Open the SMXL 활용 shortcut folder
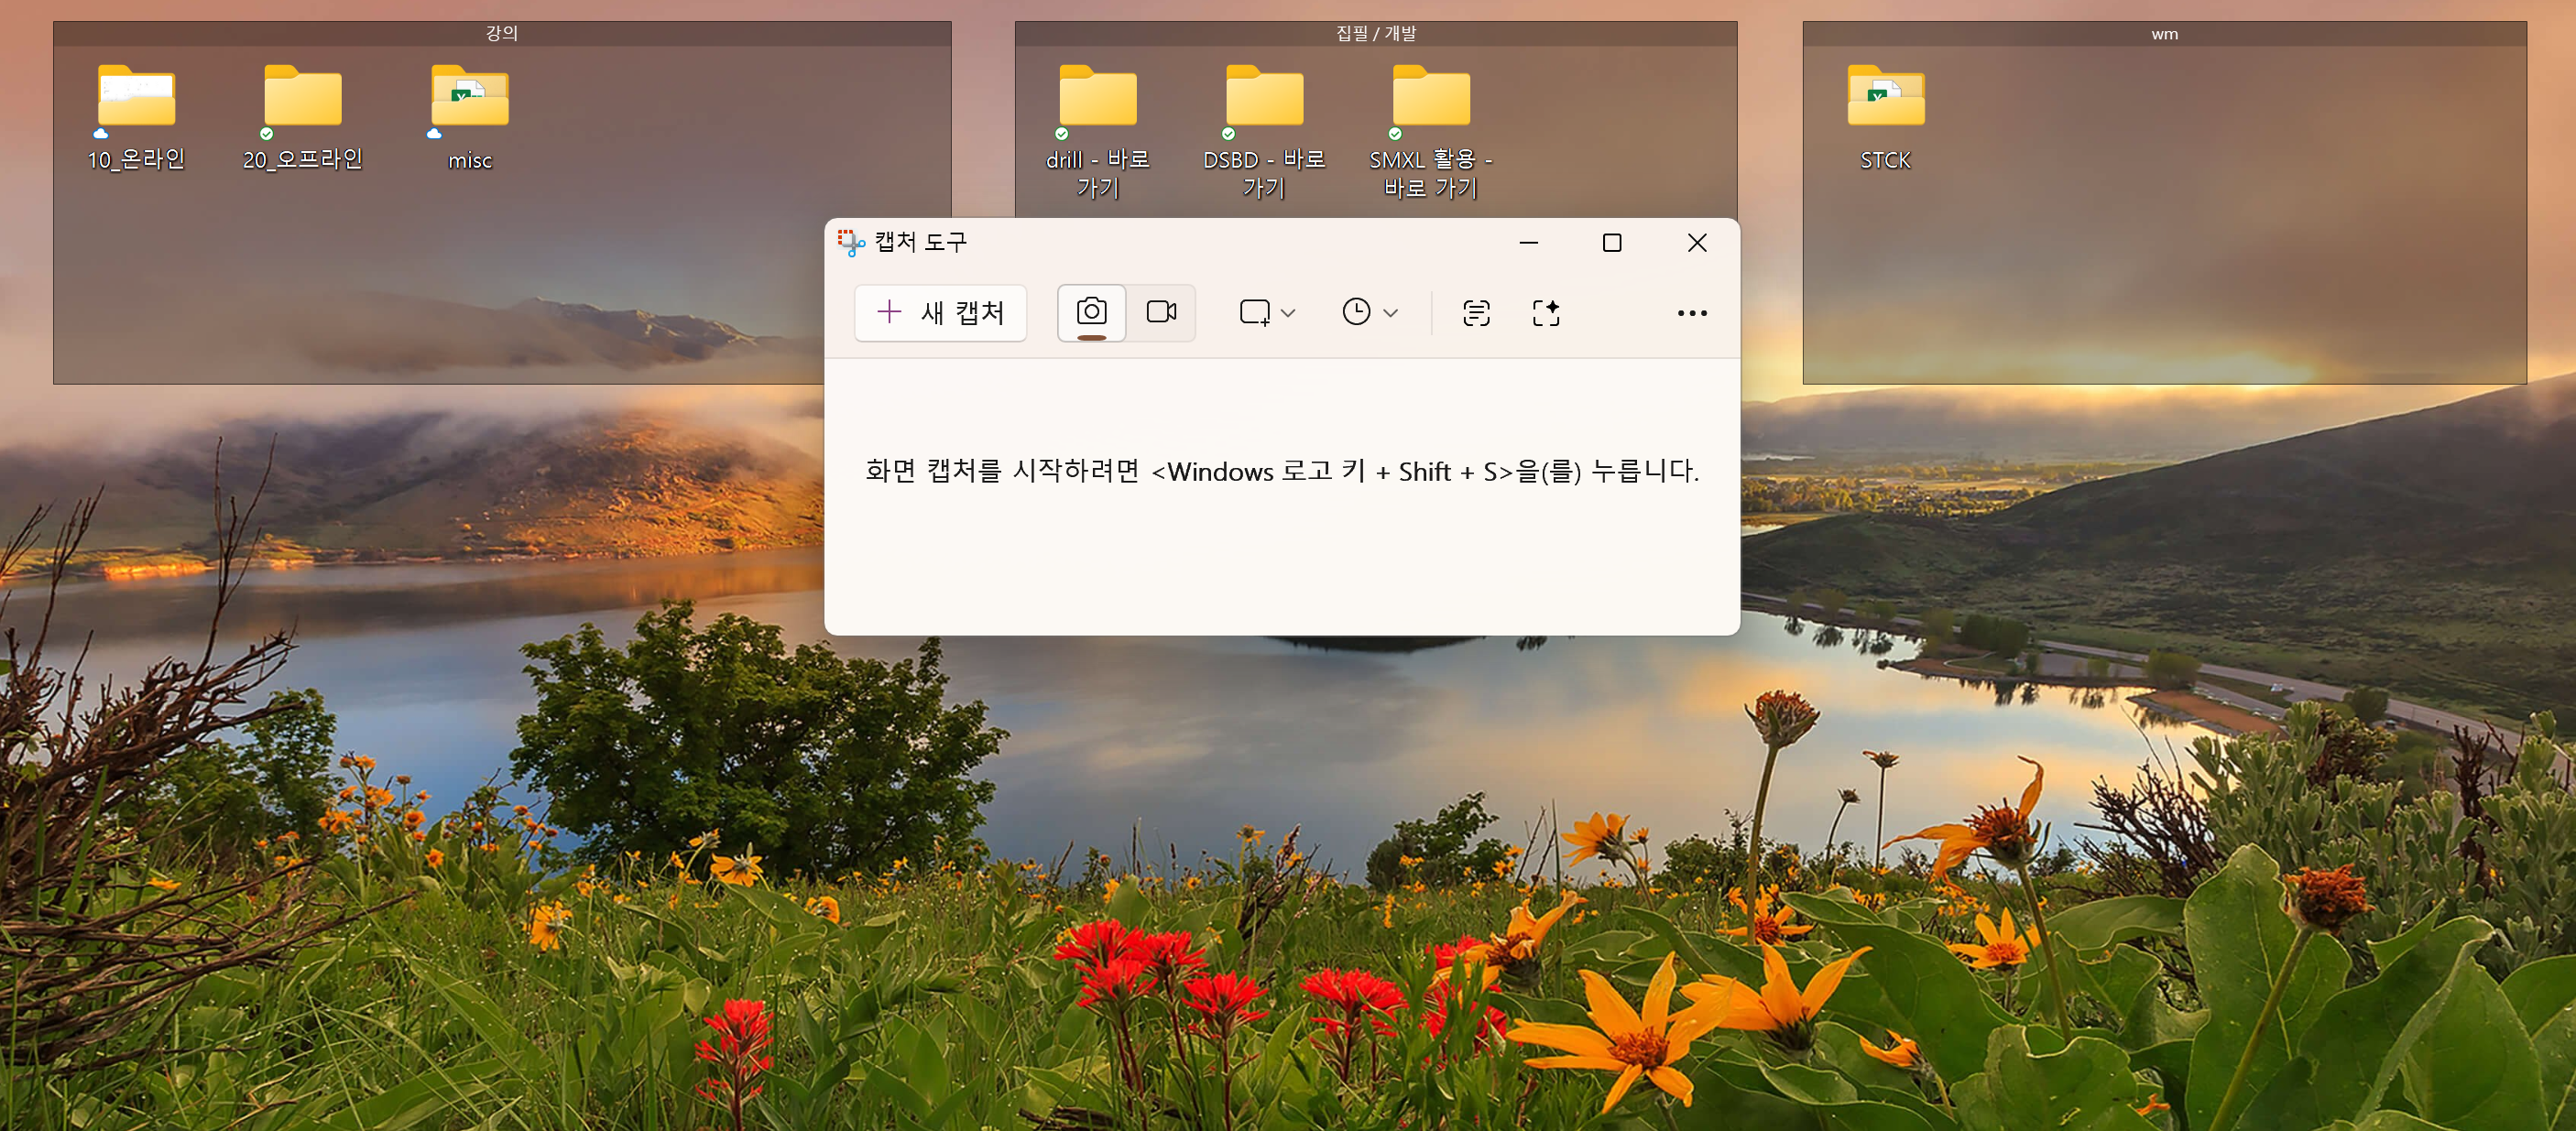 1430,97
